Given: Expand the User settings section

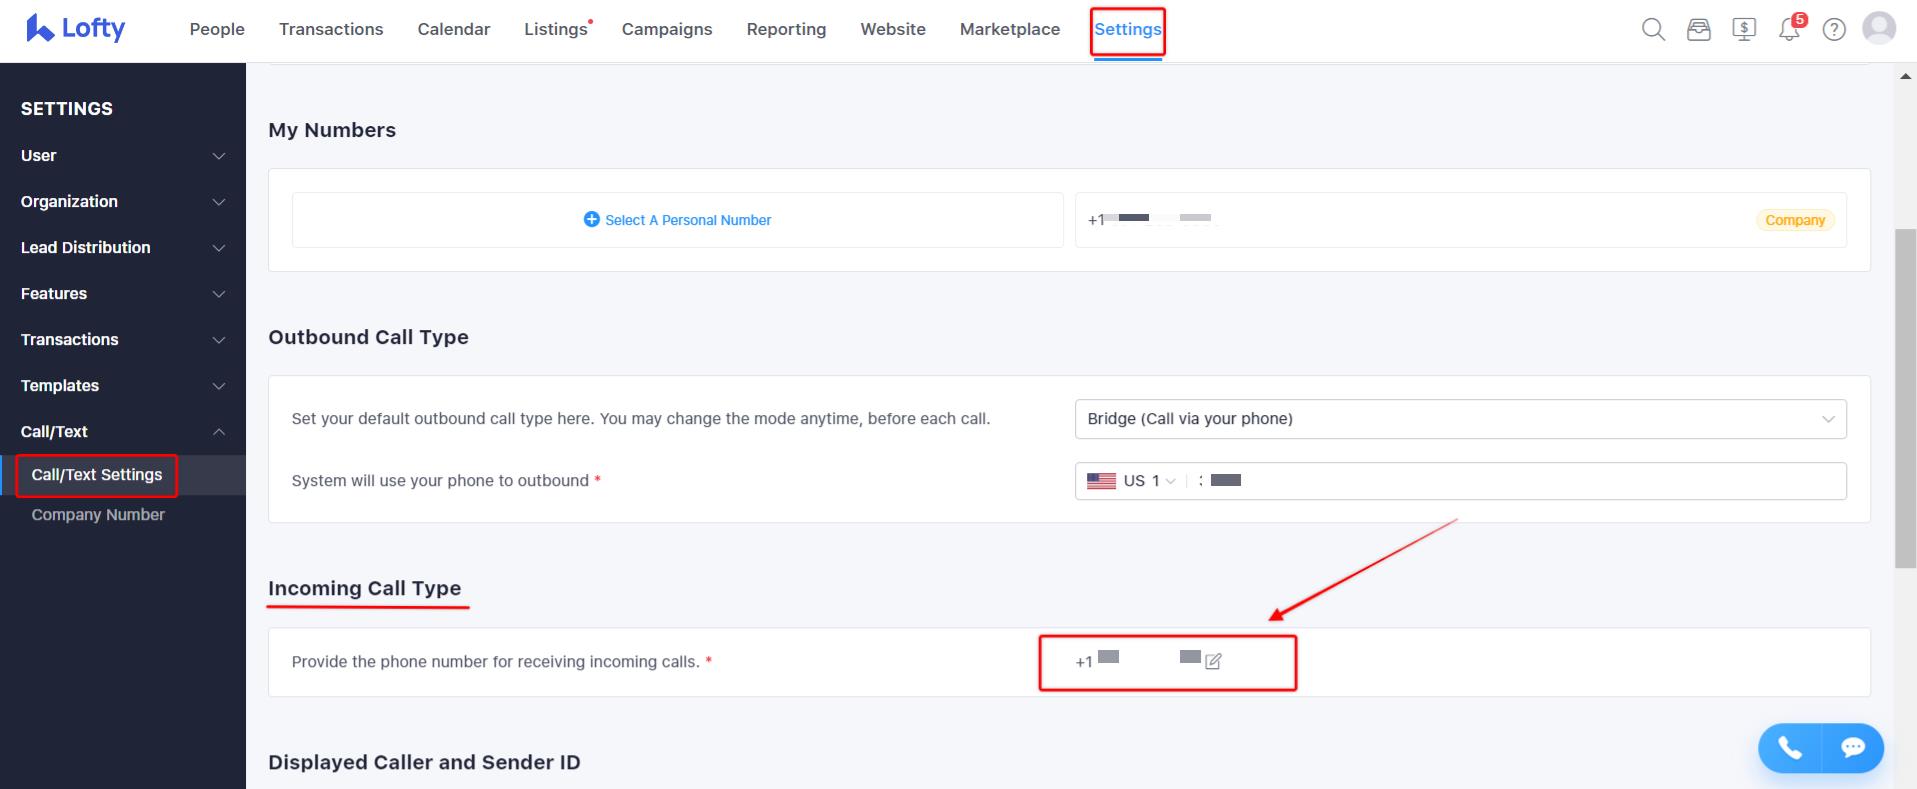Looking at the screenshot, I should pyautogui.click(x=122, y=156).
